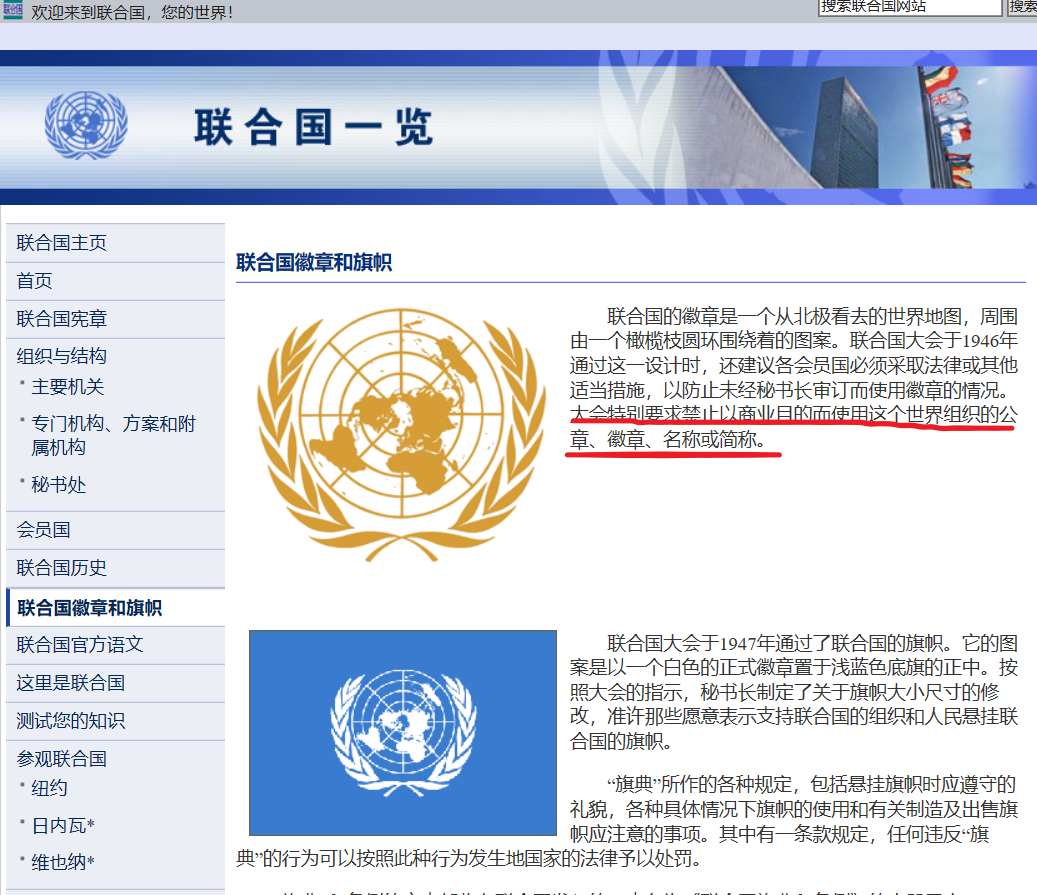
Task: Go to 会员国 page
Action: click(x=43, y=529)
